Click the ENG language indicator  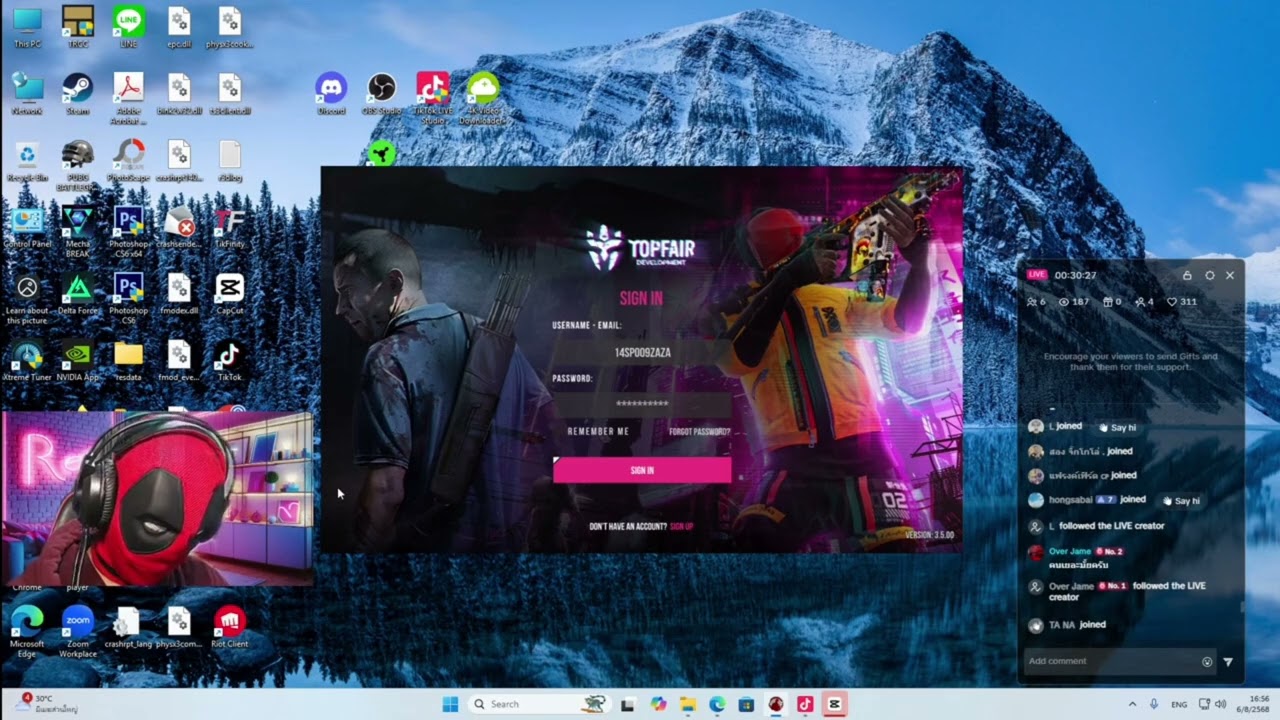click(x=1179, y=704)
